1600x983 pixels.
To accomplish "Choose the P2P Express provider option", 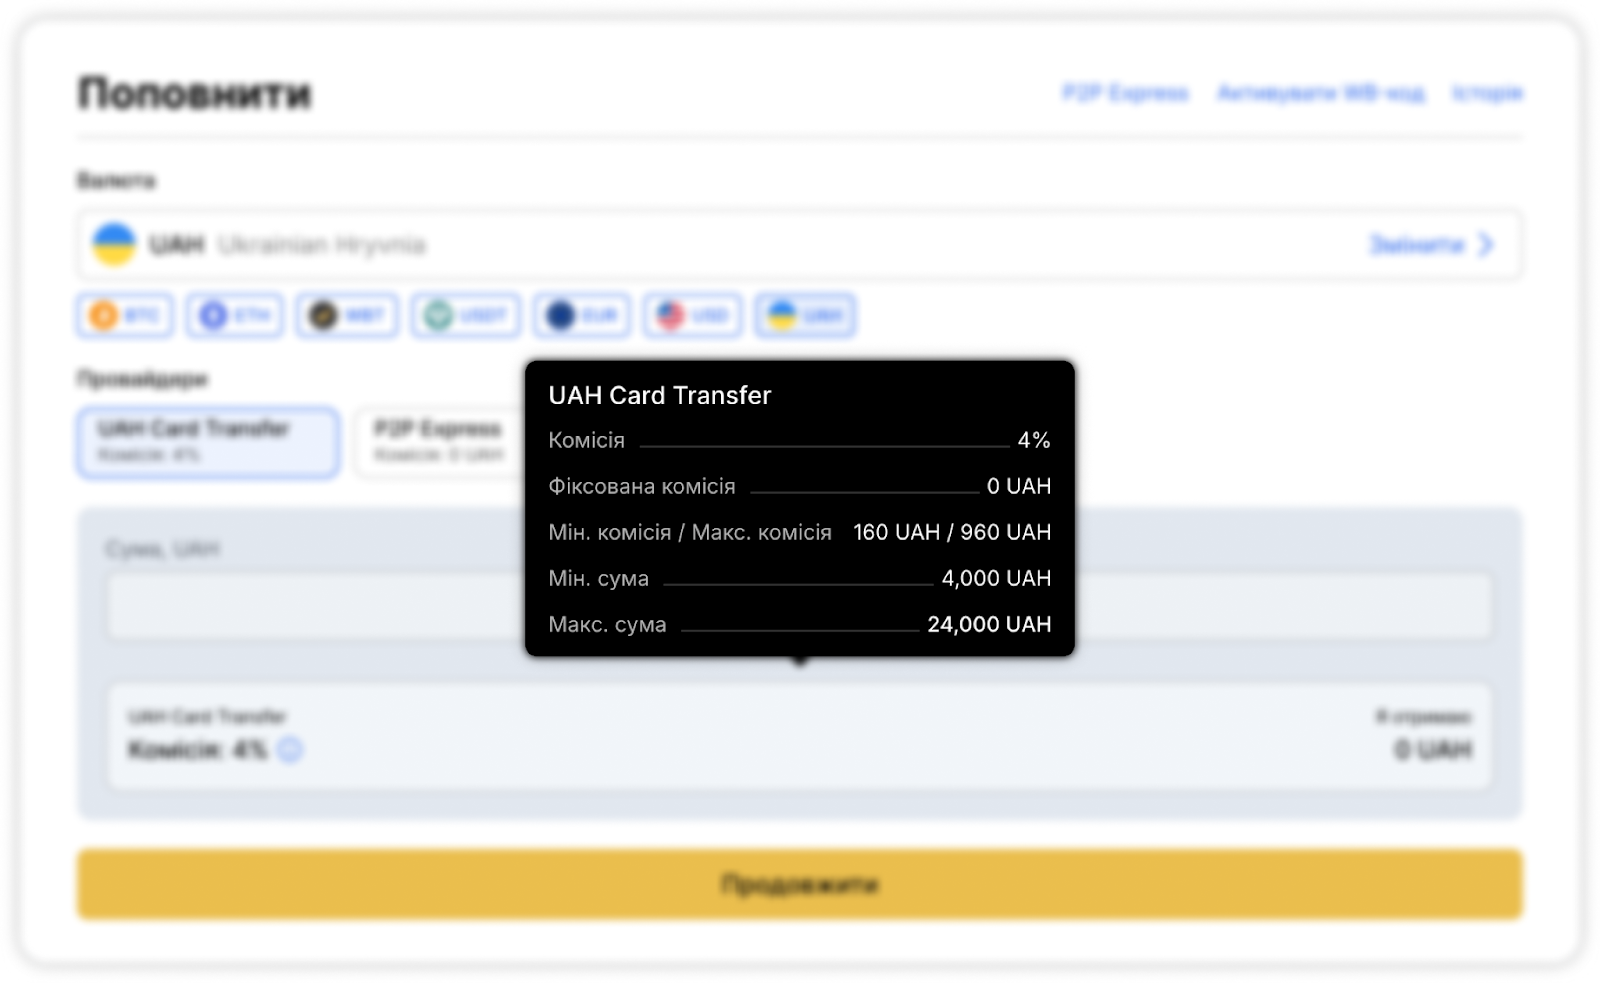I will 438,442.
